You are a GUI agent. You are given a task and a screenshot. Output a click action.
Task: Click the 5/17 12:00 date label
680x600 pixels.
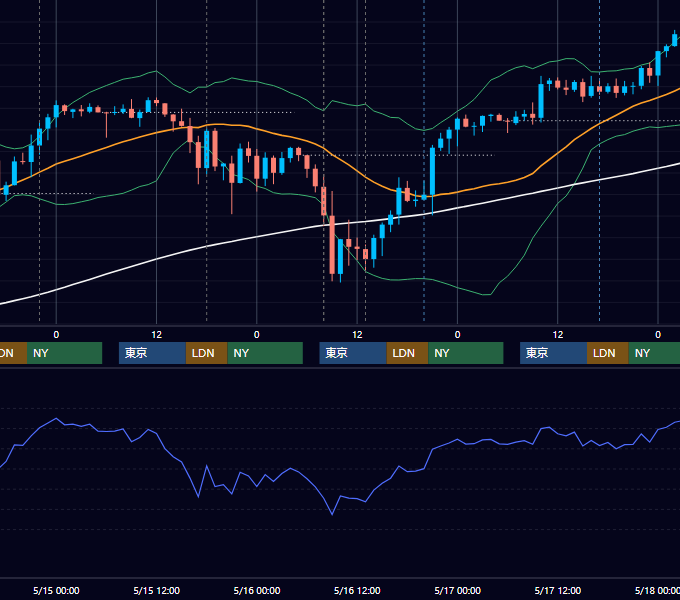click(558, 590)
